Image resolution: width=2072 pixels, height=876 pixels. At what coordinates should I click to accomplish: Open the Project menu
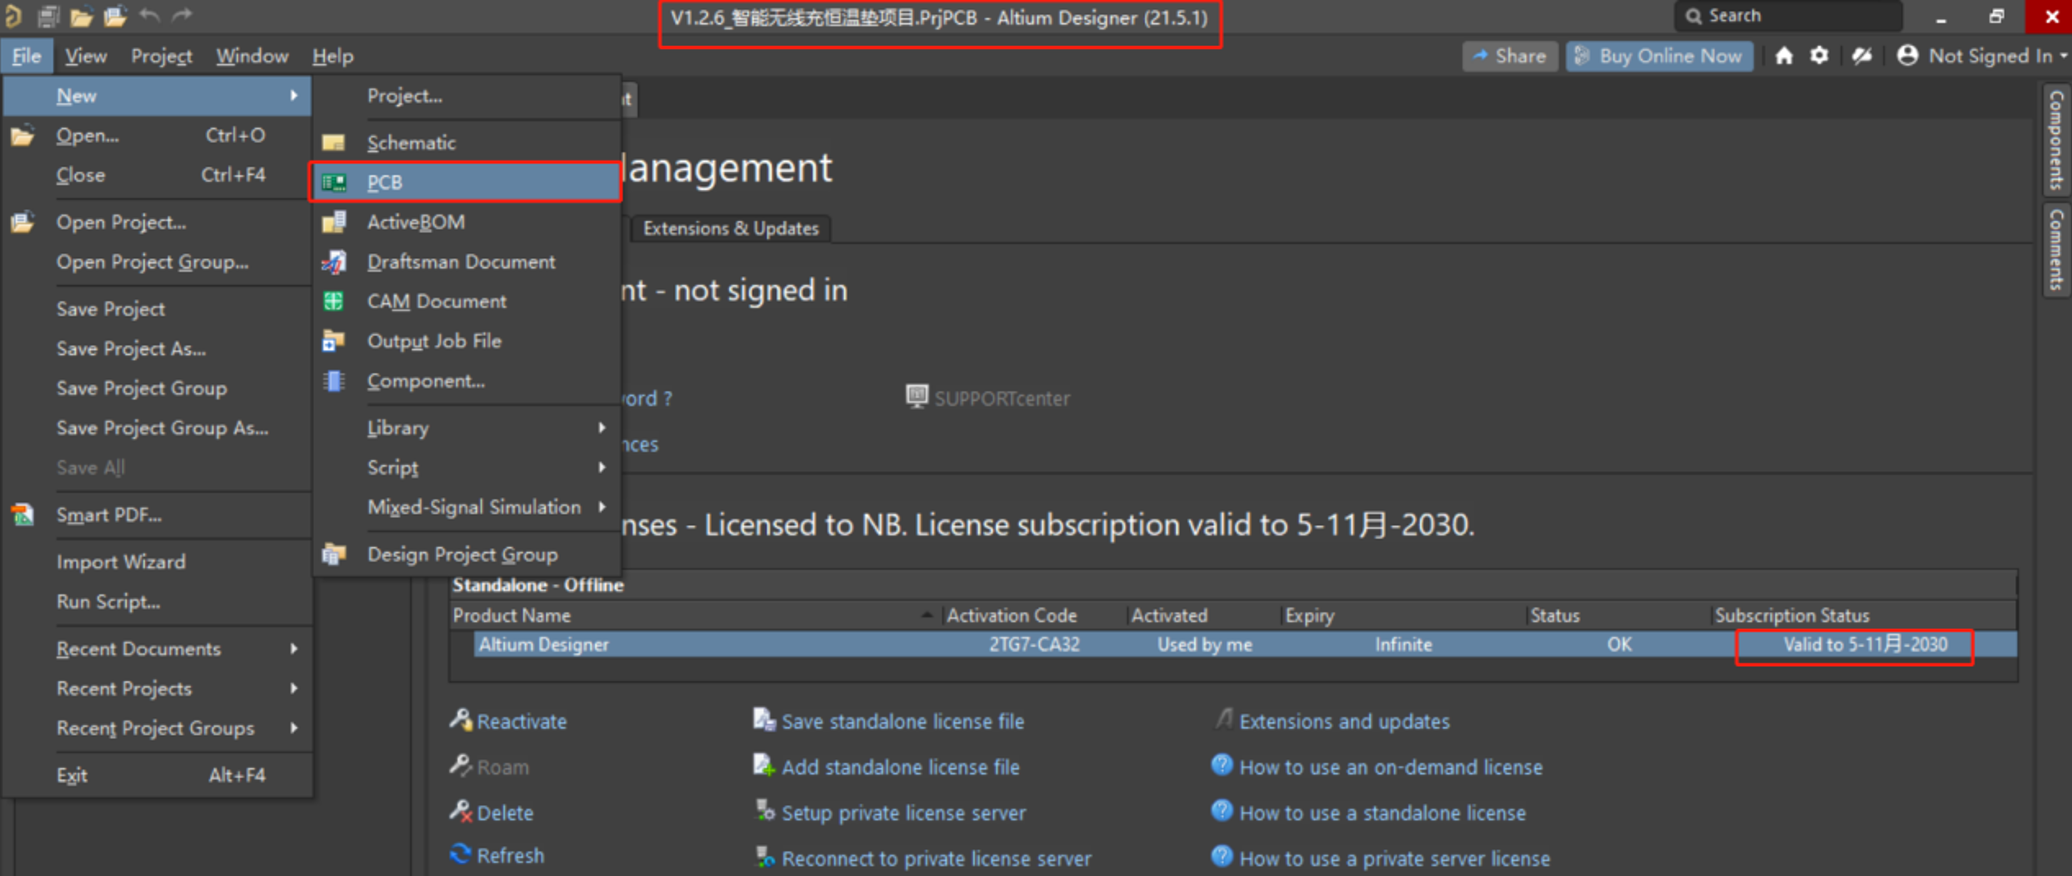click(161, 56)
